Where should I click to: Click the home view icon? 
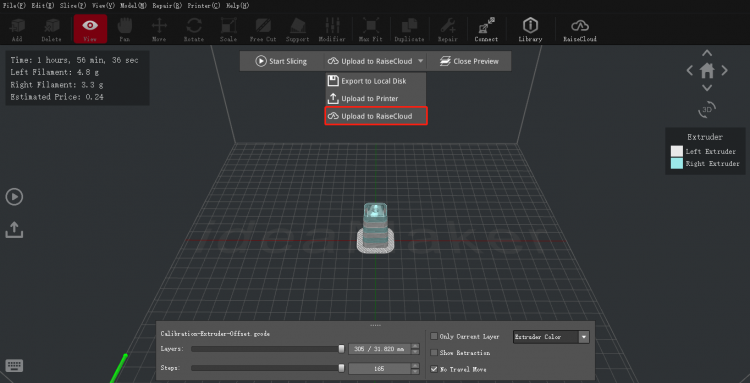[x=707, y=71]
